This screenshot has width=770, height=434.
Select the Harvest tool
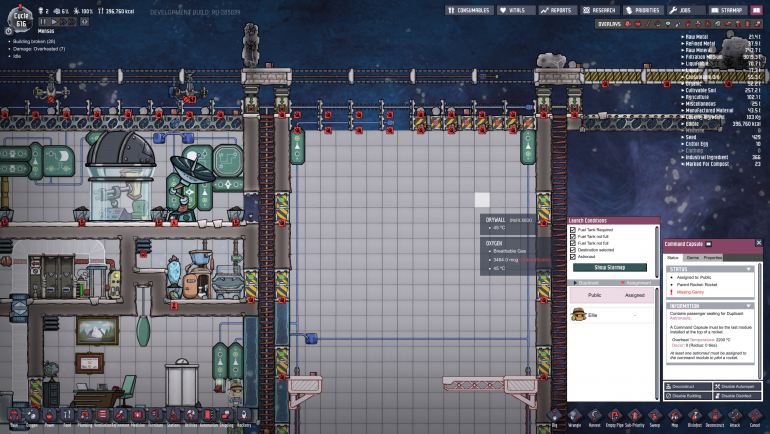[x=595, y=417]
